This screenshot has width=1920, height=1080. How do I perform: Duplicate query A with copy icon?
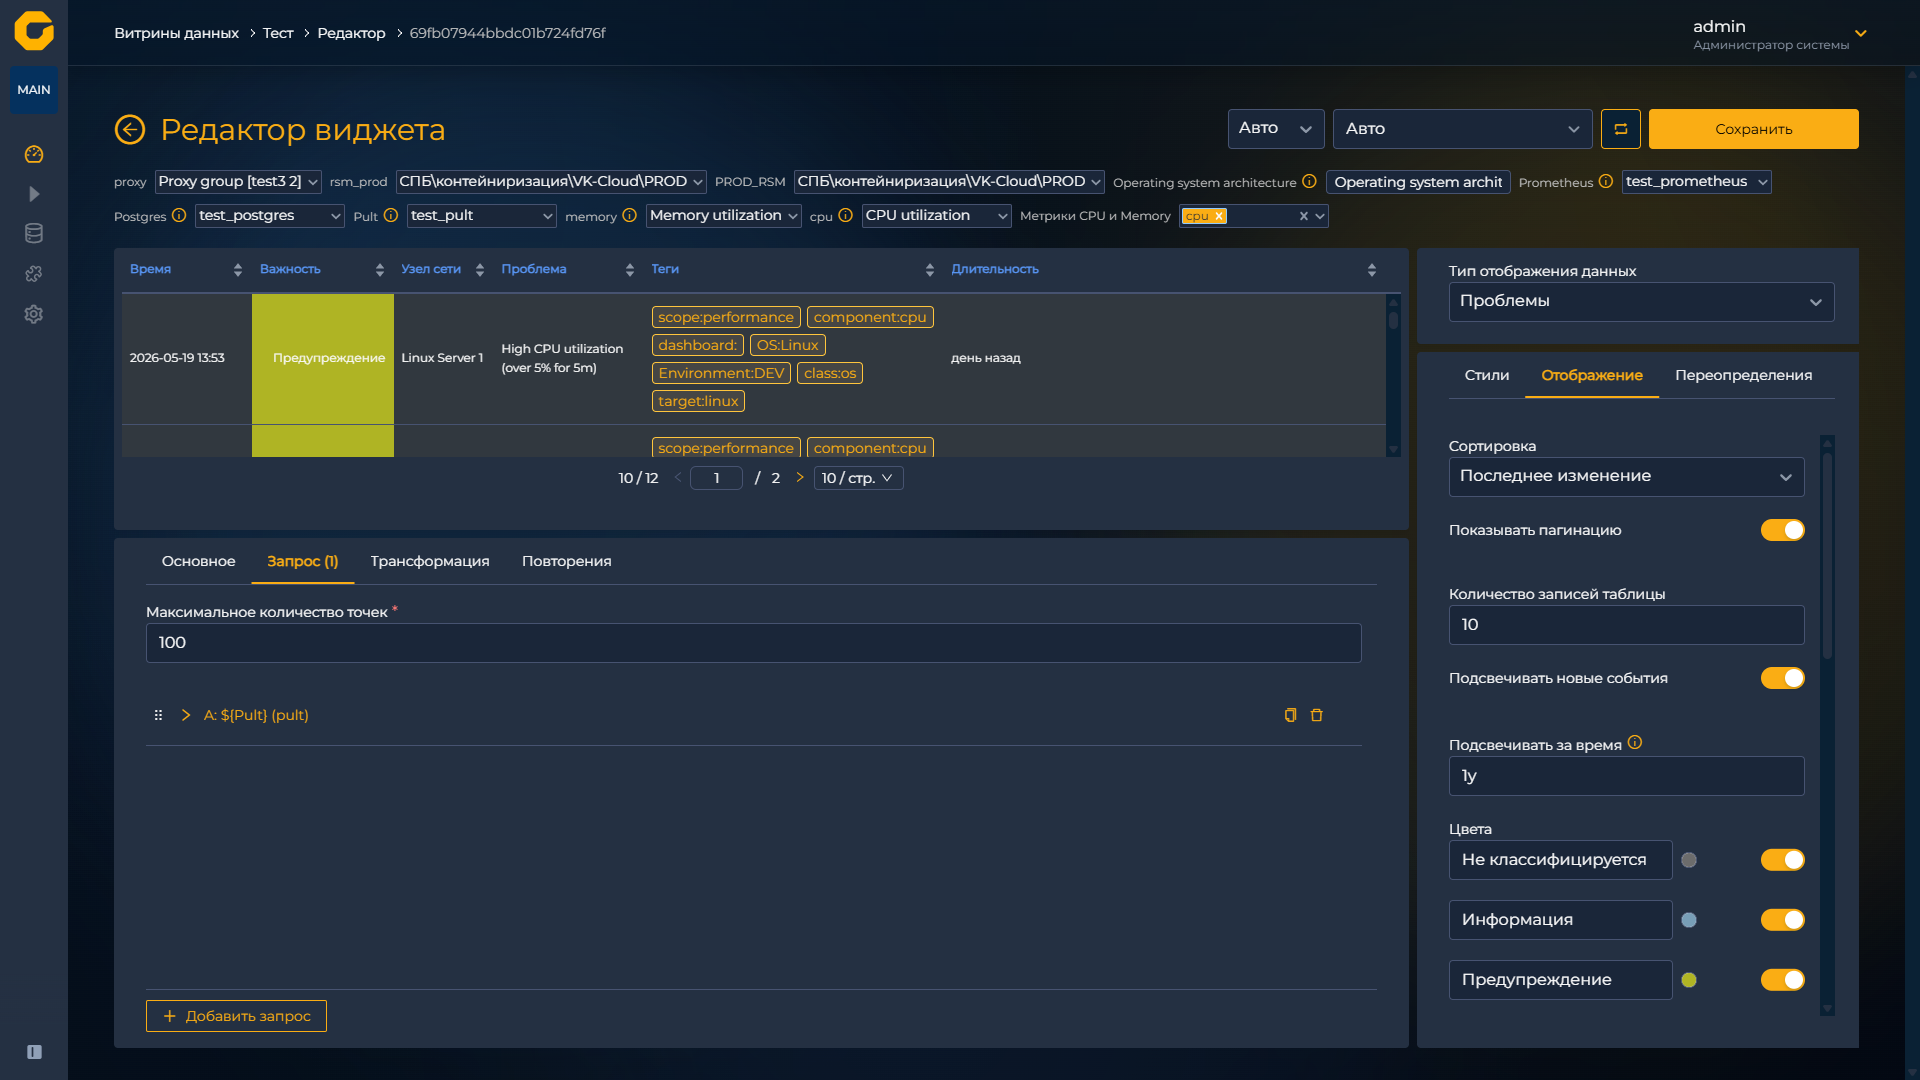click(x=1290, y=715)
